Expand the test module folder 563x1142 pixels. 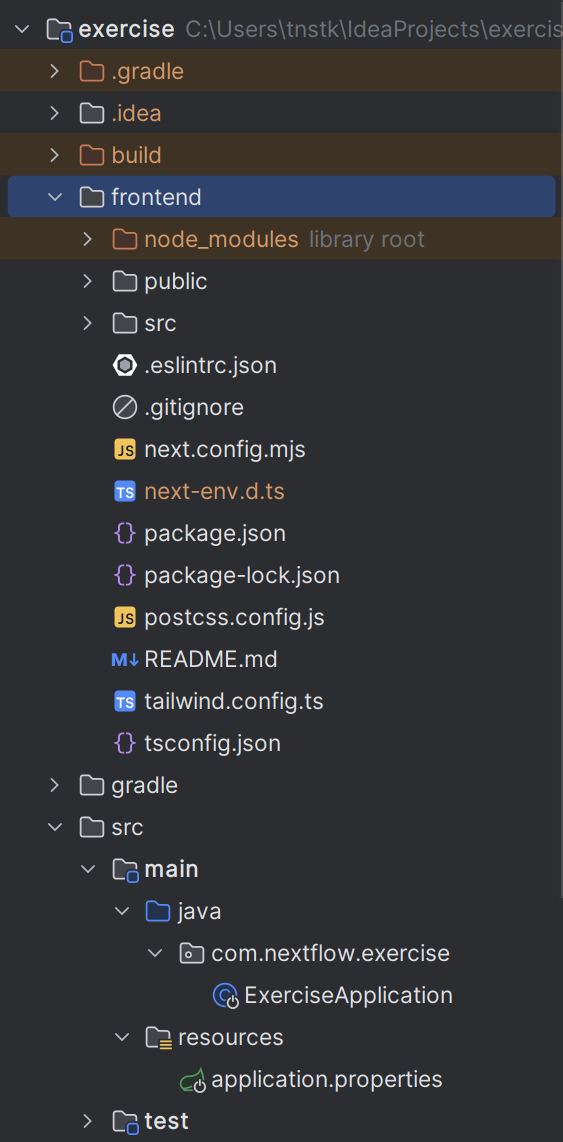click(87, 1121)
